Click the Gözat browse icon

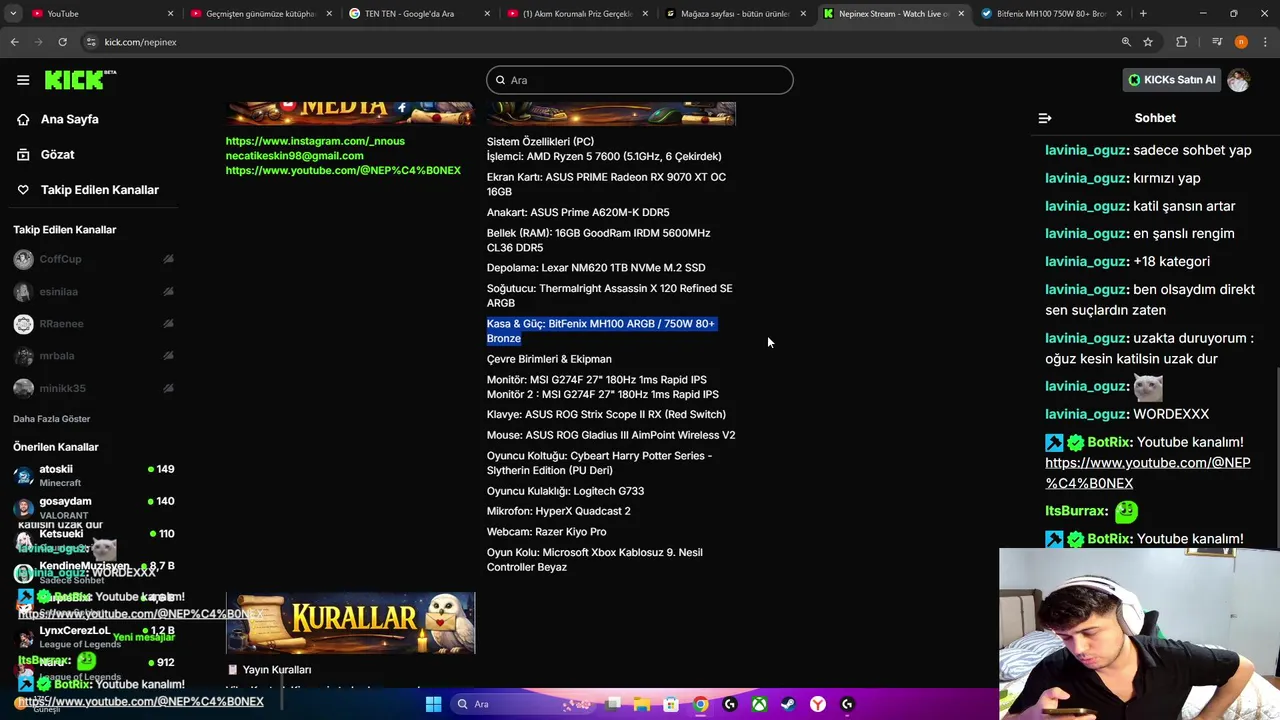pos(23,154)
